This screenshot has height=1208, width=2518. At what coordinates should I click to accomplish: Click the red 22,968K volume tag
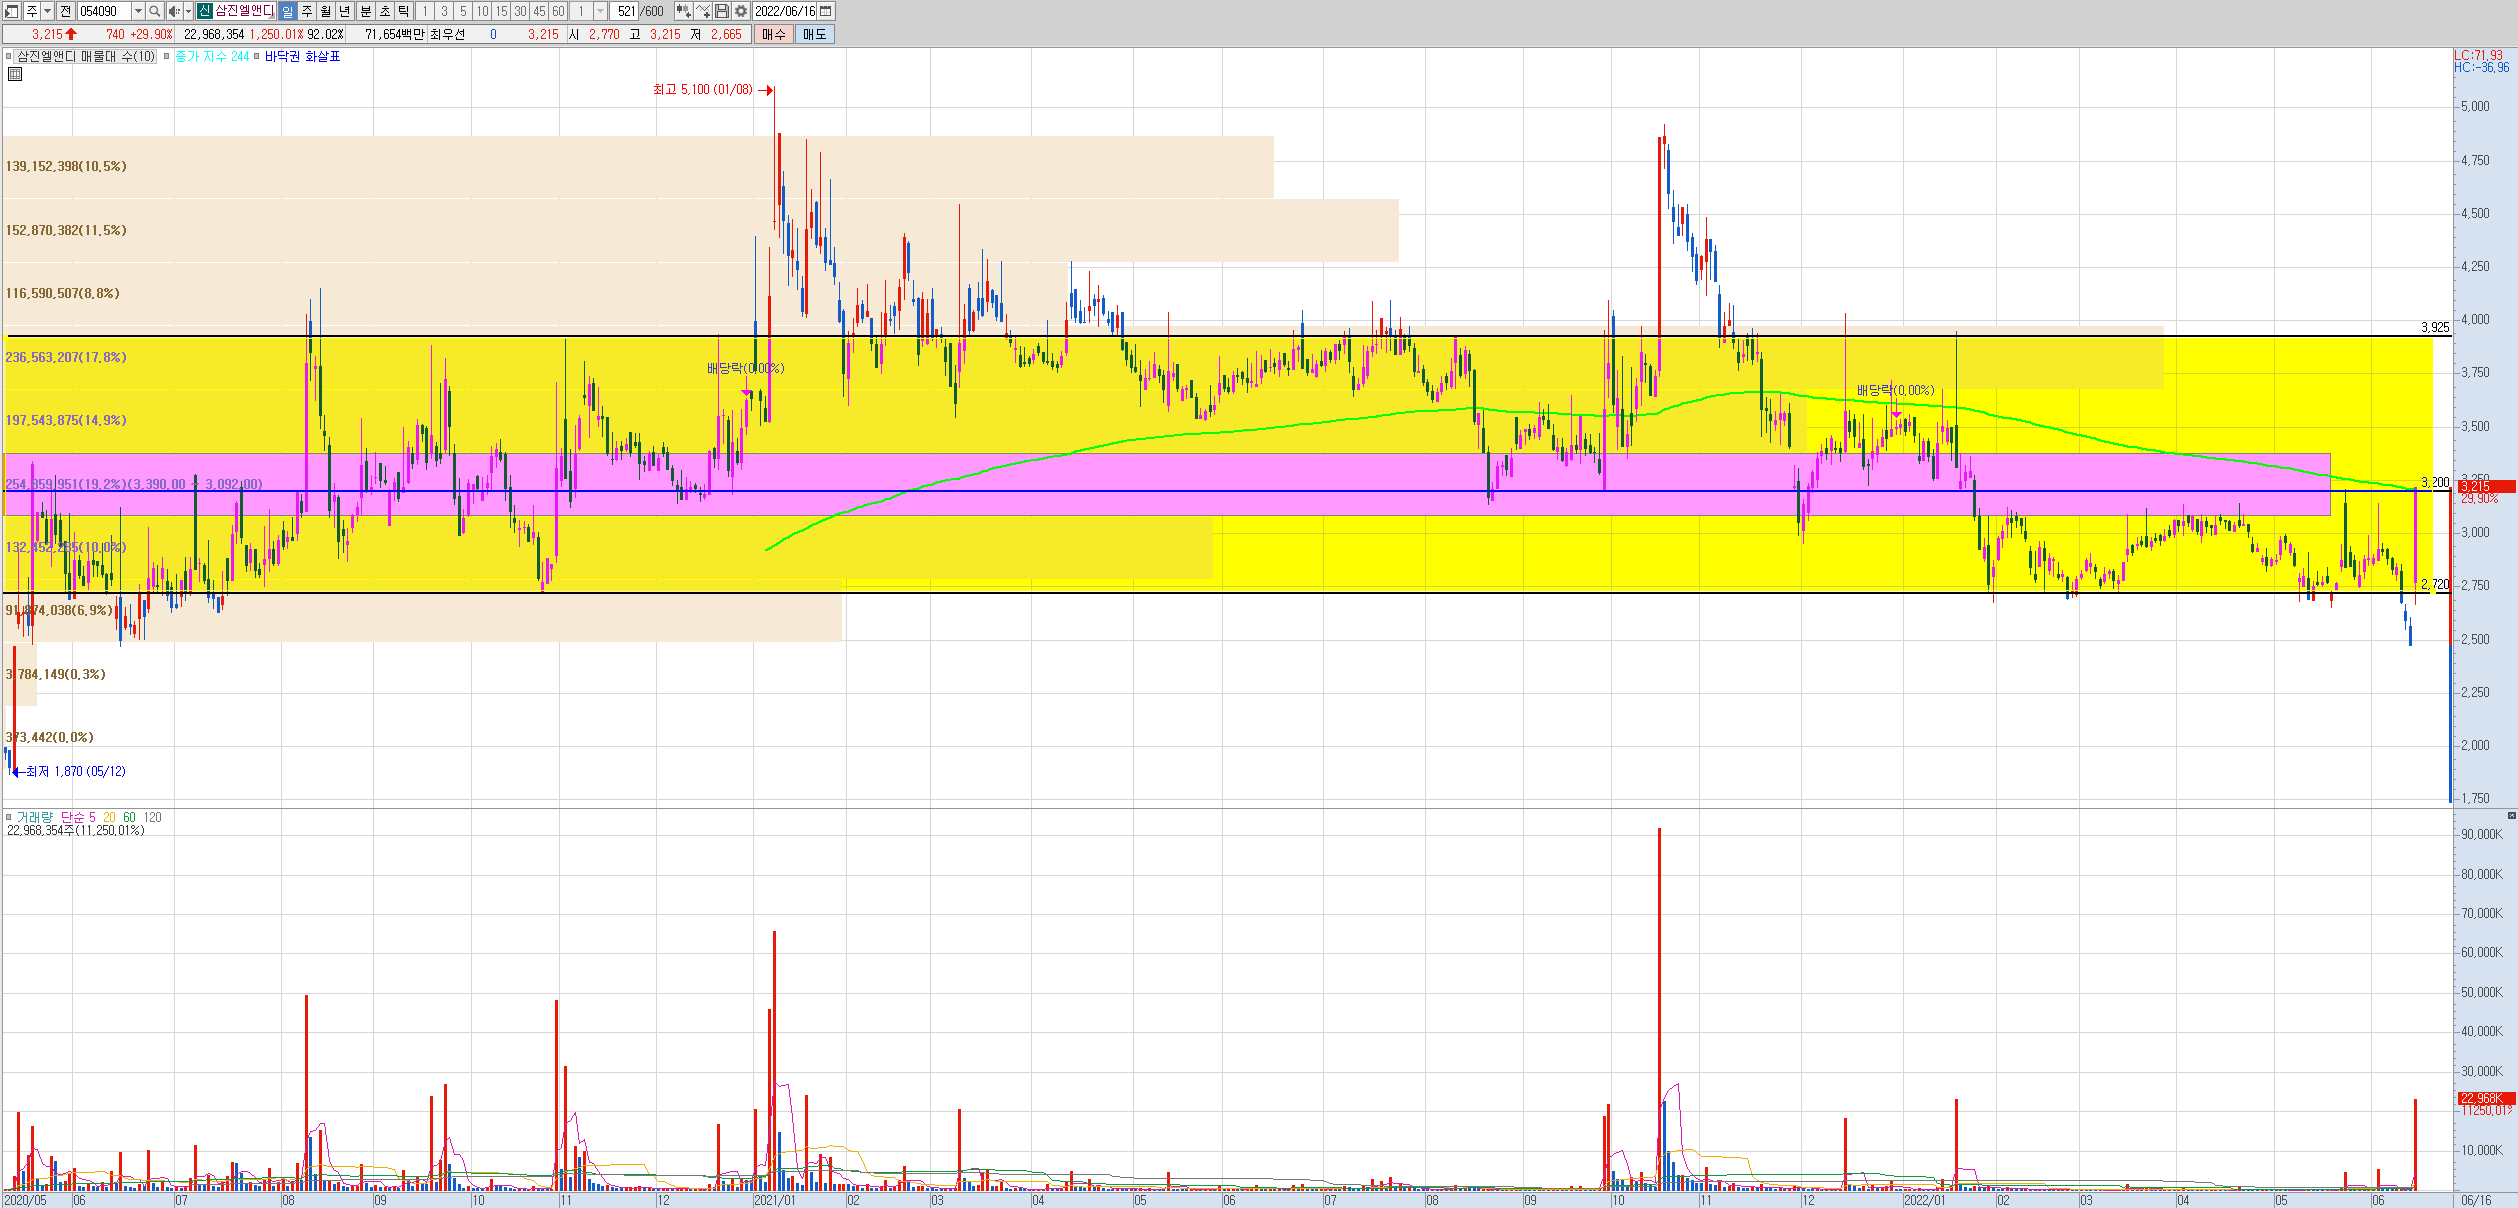pyautogui.click(x=2486, y=1098)
